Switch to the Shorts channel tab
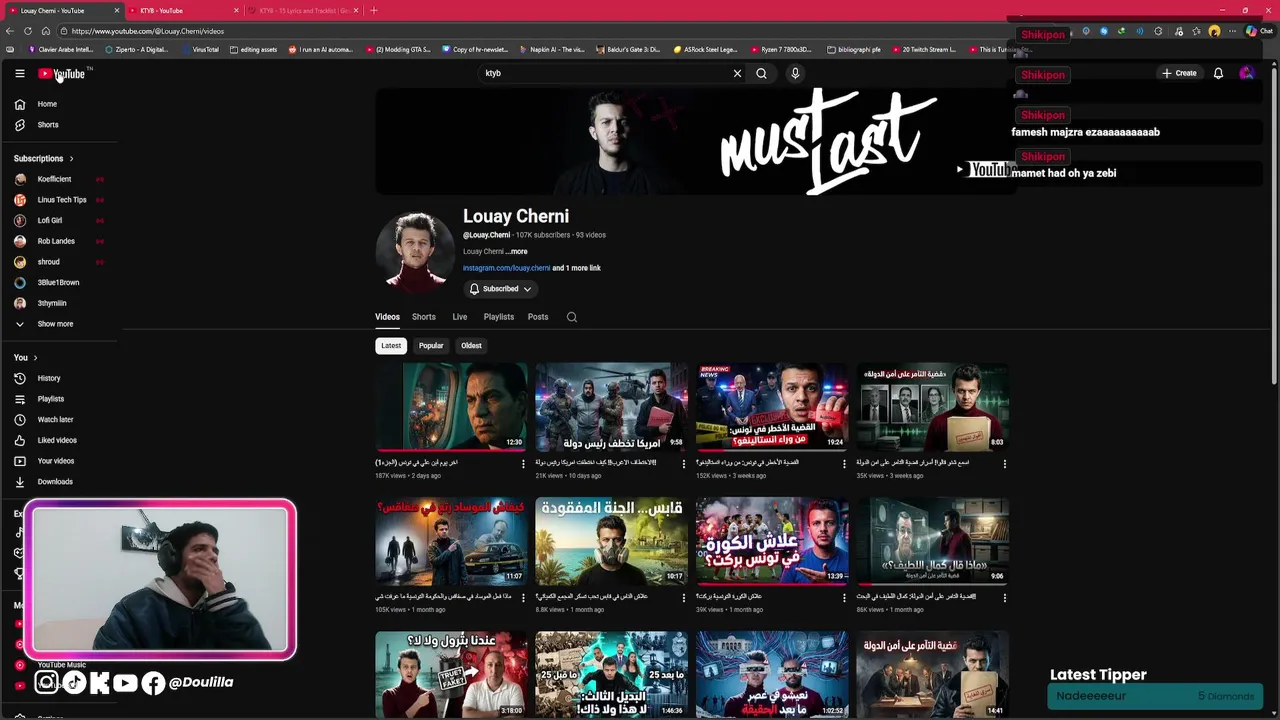This screenshot has height=720, width=1280. pos(424,317)
